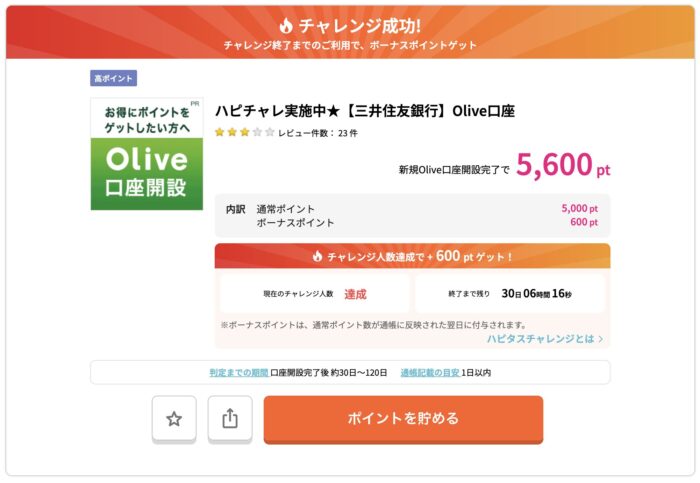Click the third yellow review star

click(245, 132)
